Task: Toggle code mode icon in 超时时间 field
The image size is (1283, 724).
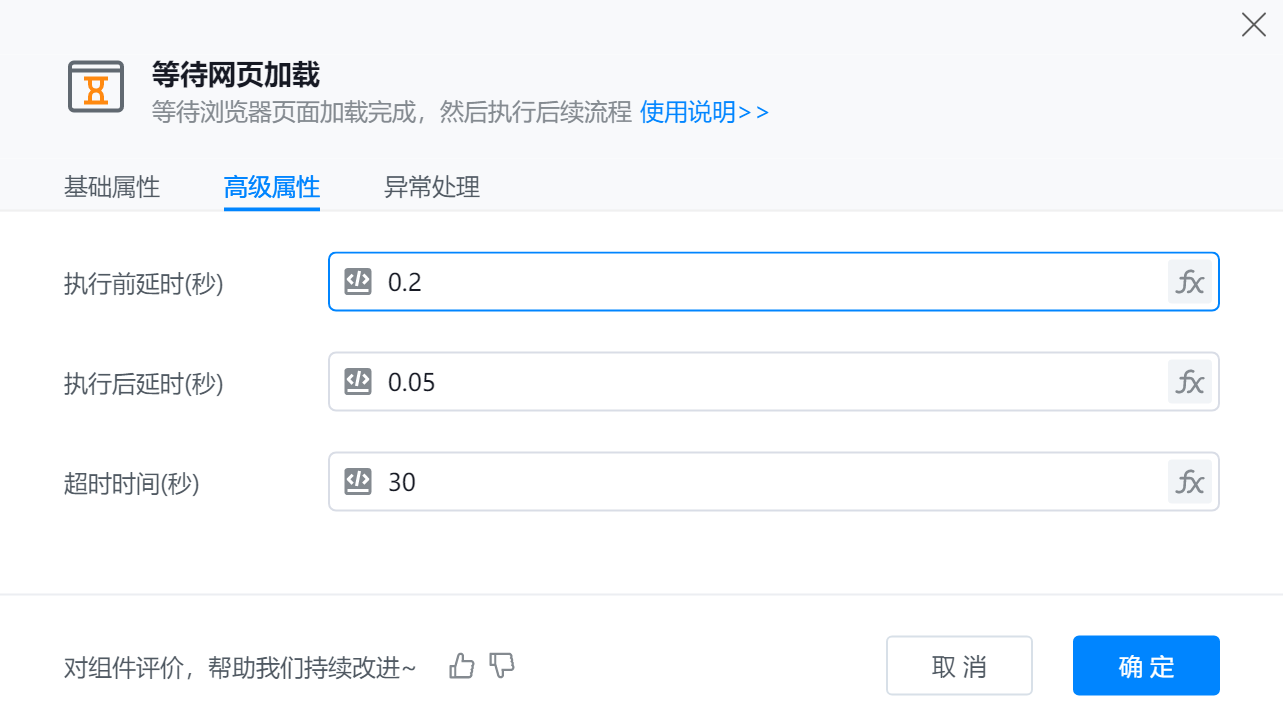Action: click(358, 482)
